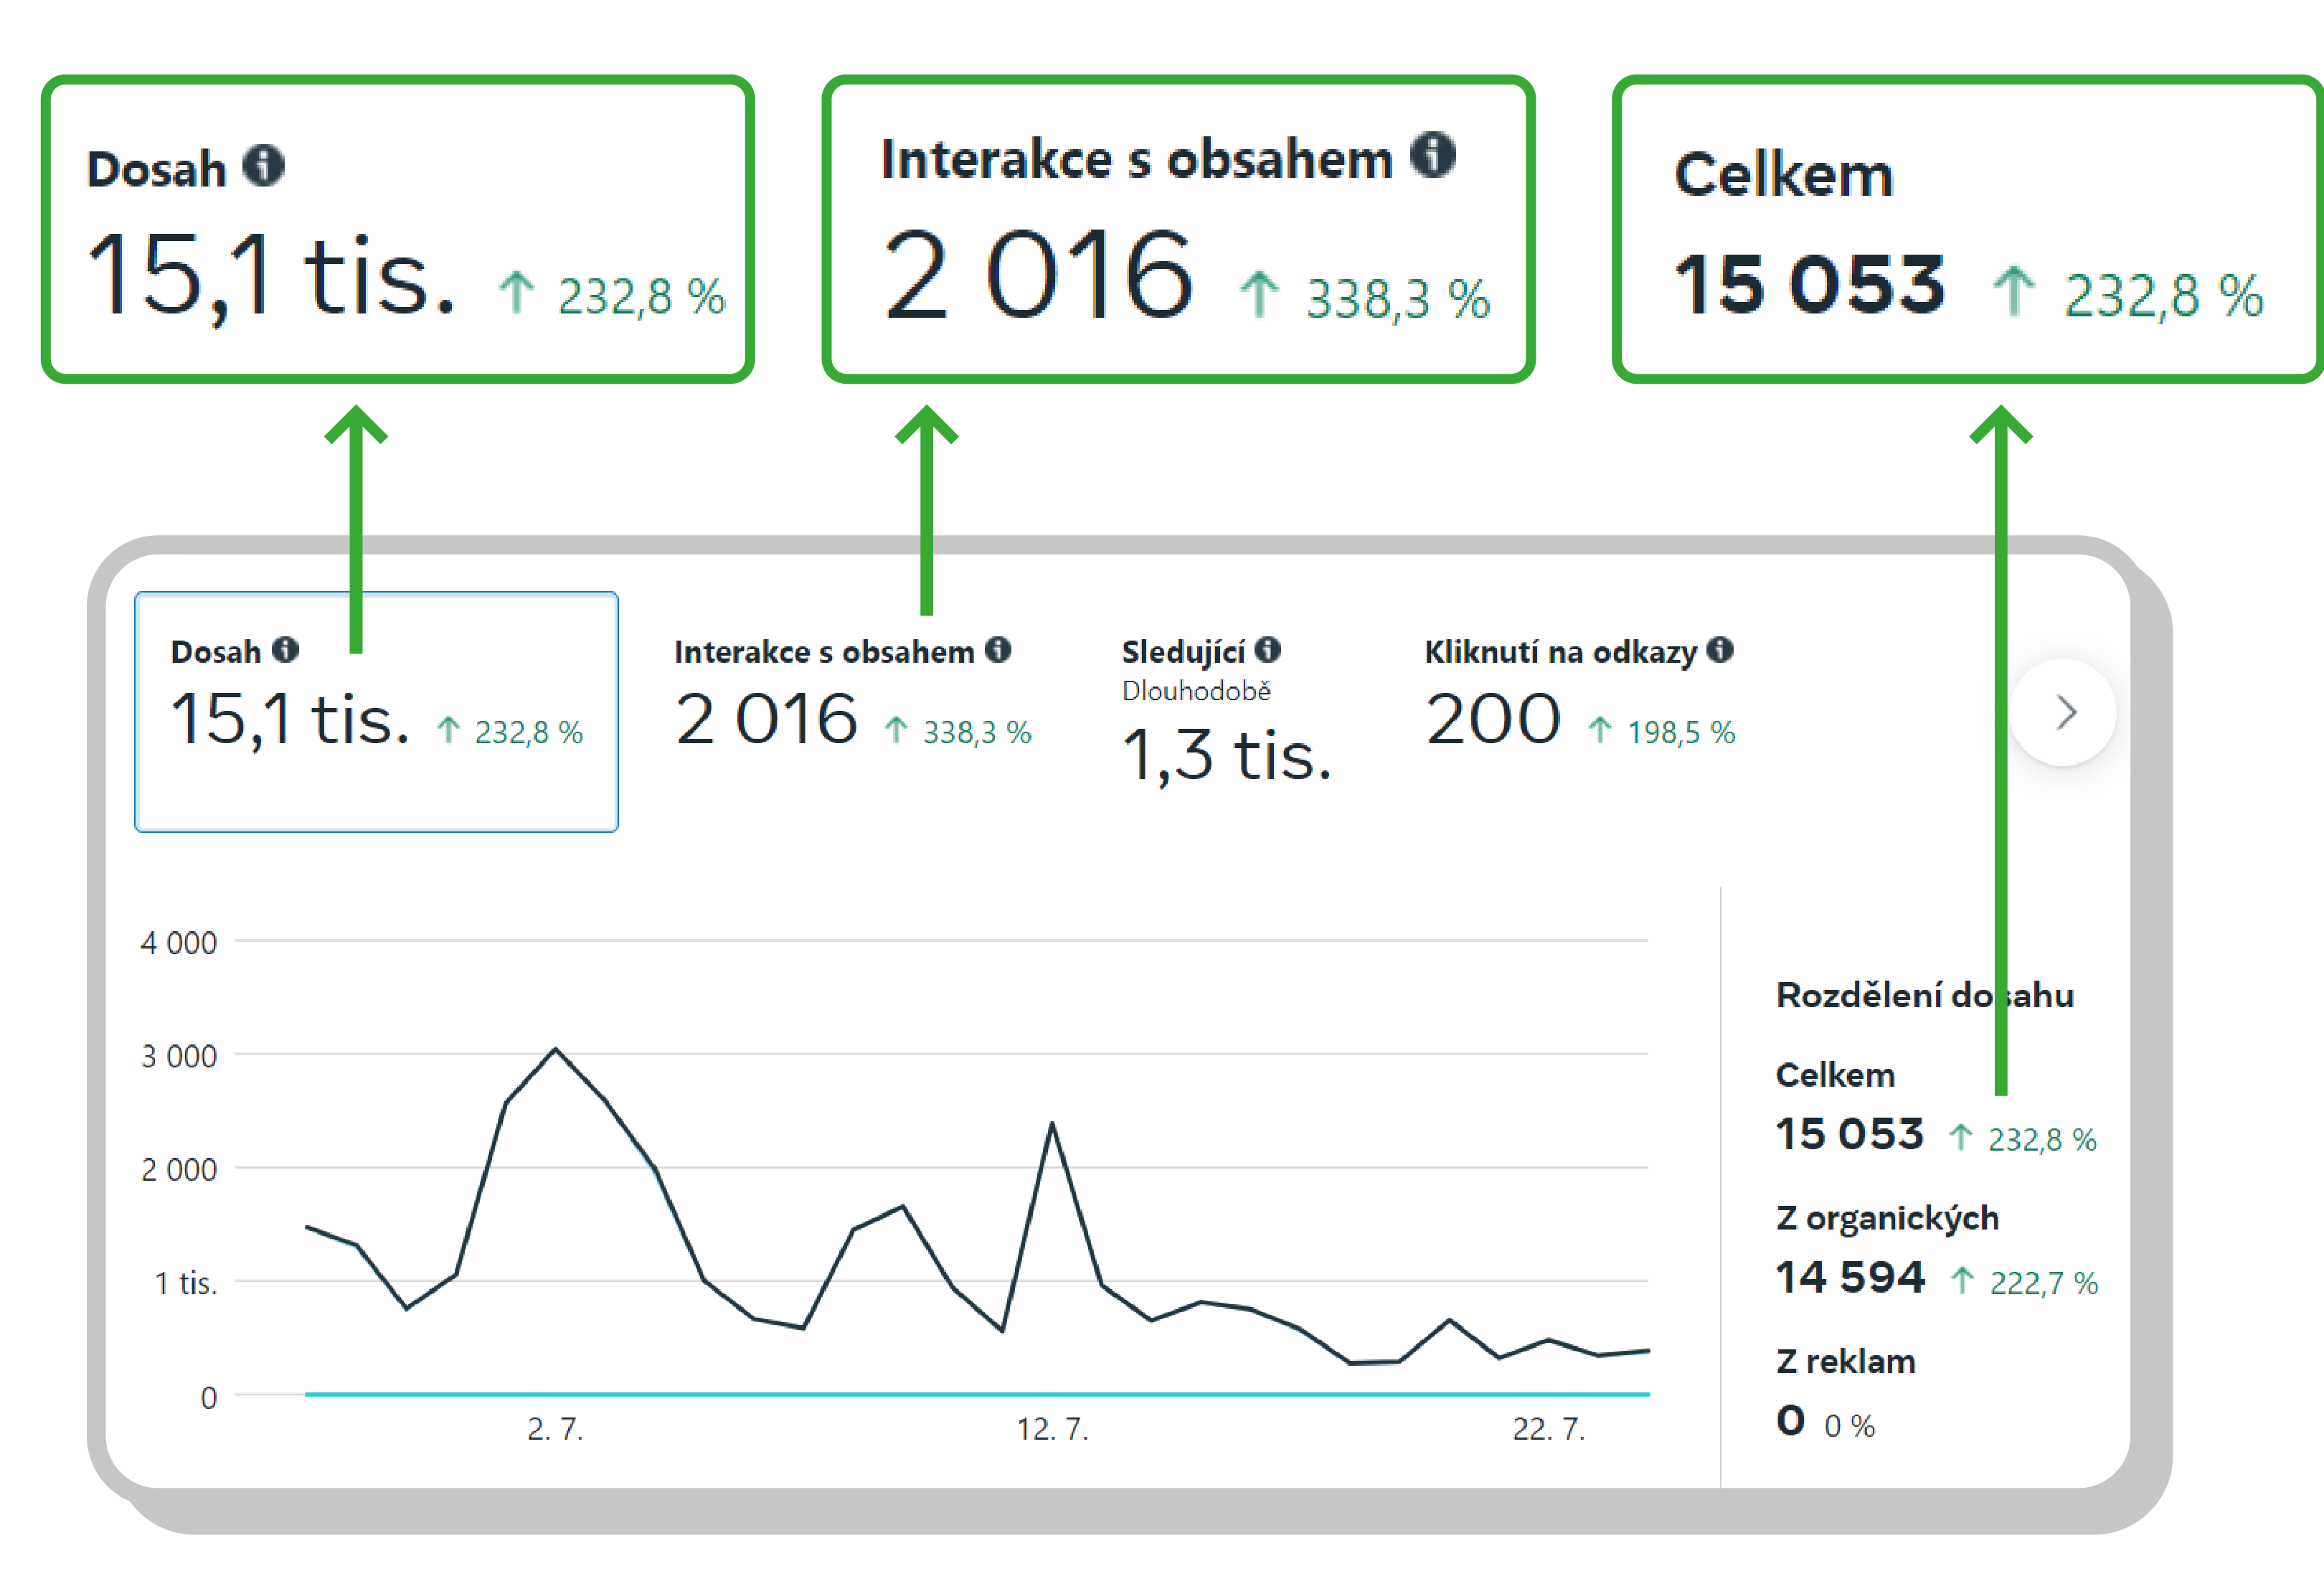Viewport: 2324px width, 1571px height.
Task: Click the info icon beside Sledující
Action: pos(1268,651)
